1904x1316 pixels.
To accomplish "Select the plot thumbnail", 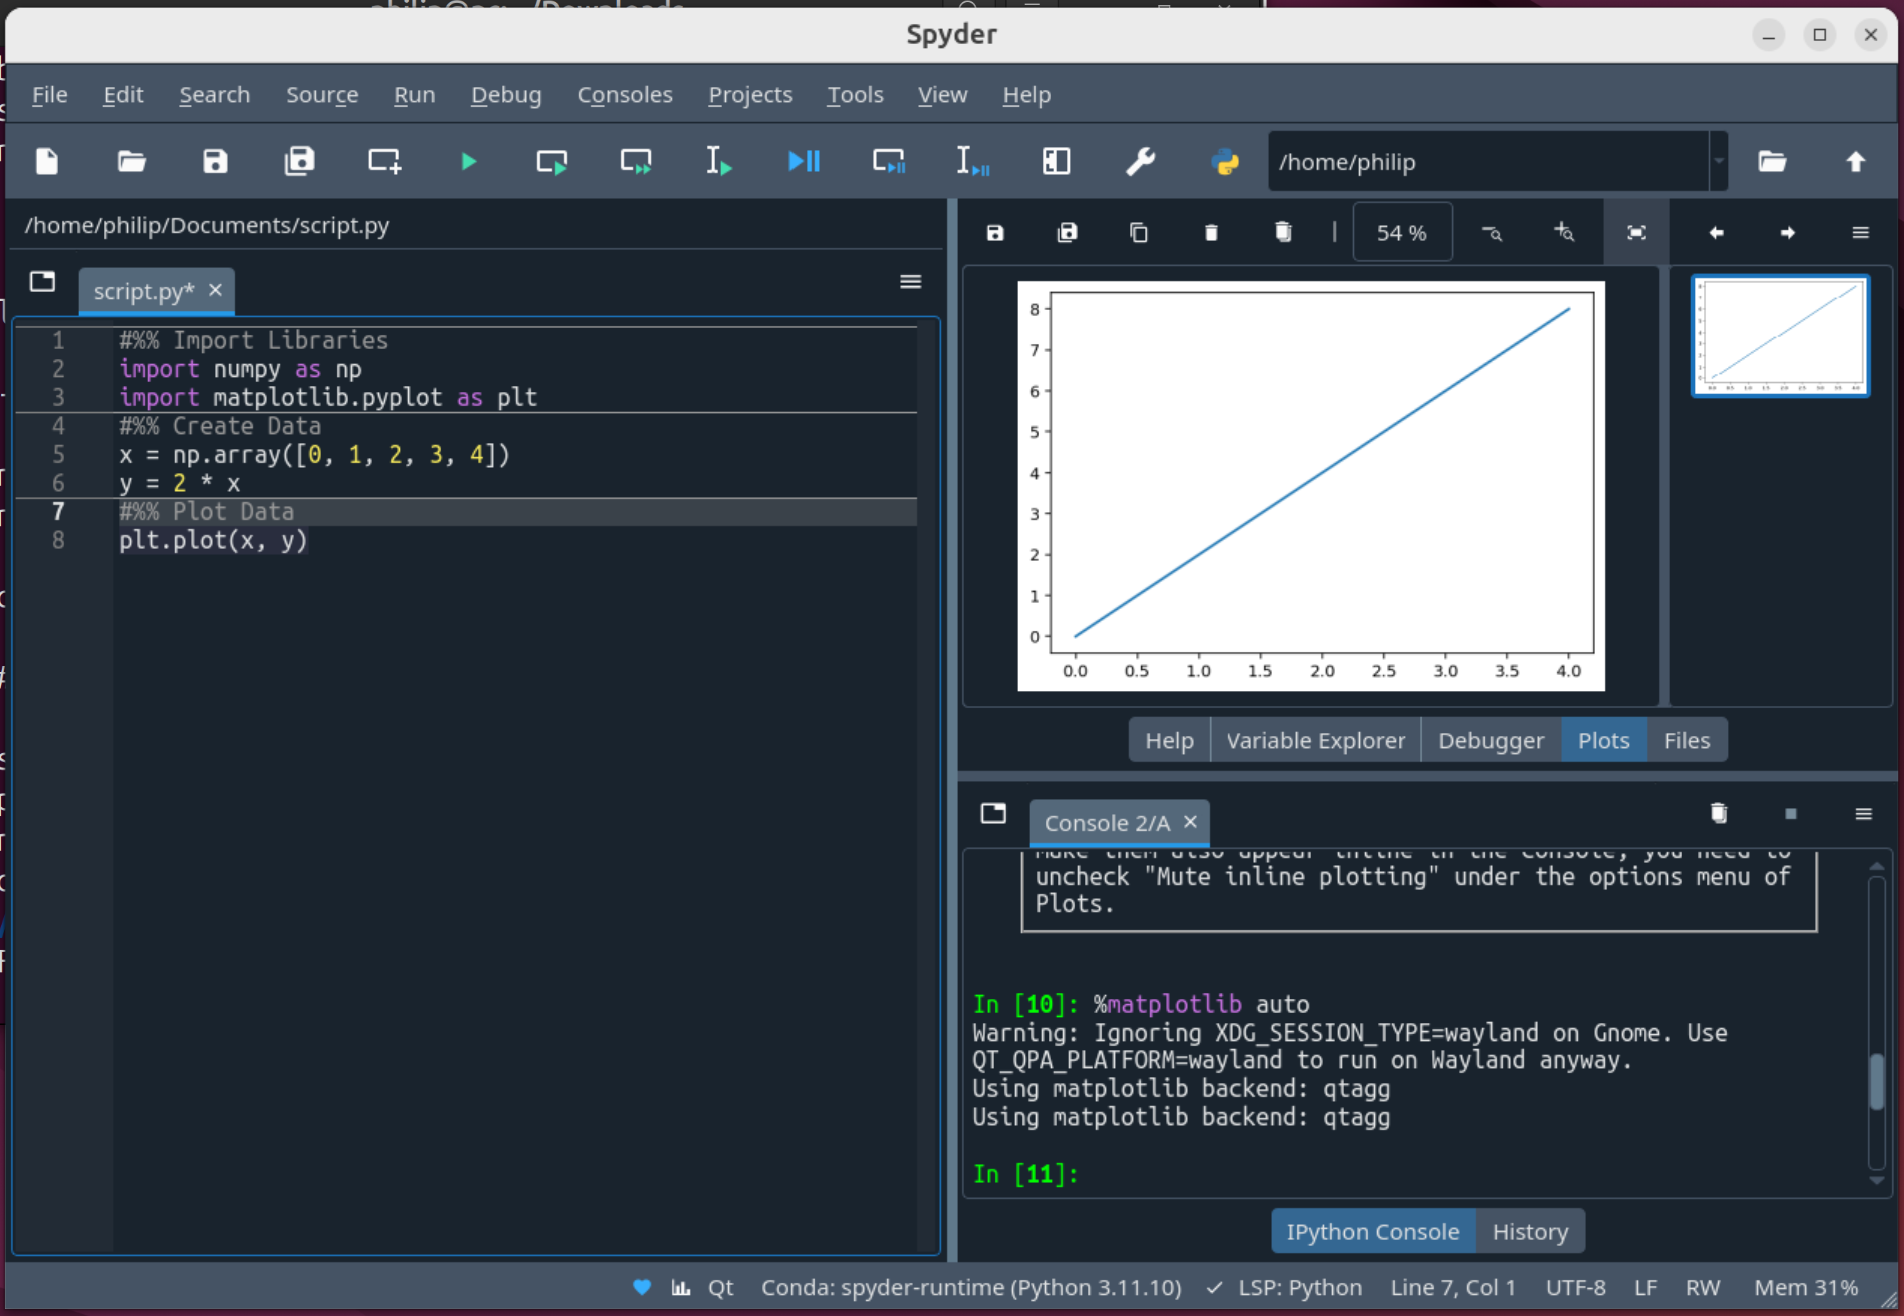I will 1780,337.
